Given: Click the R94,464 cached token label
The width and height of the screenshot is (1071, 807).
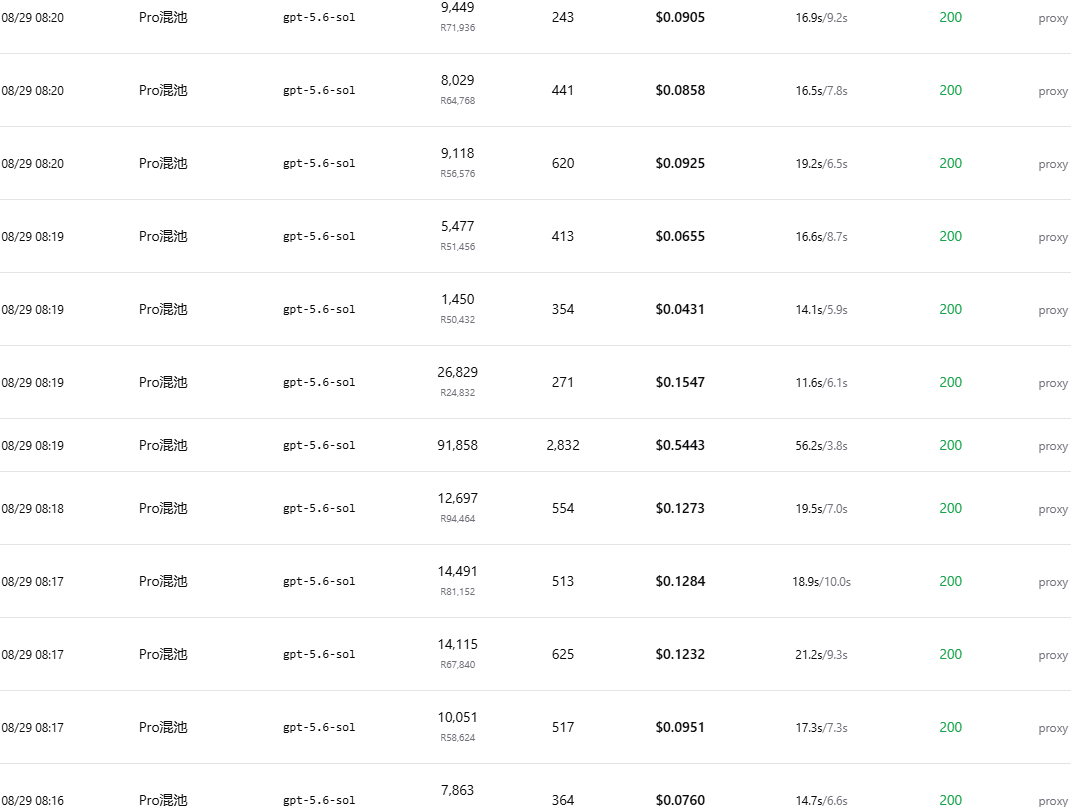Looking at the screenshot, I should click(457, 519).
